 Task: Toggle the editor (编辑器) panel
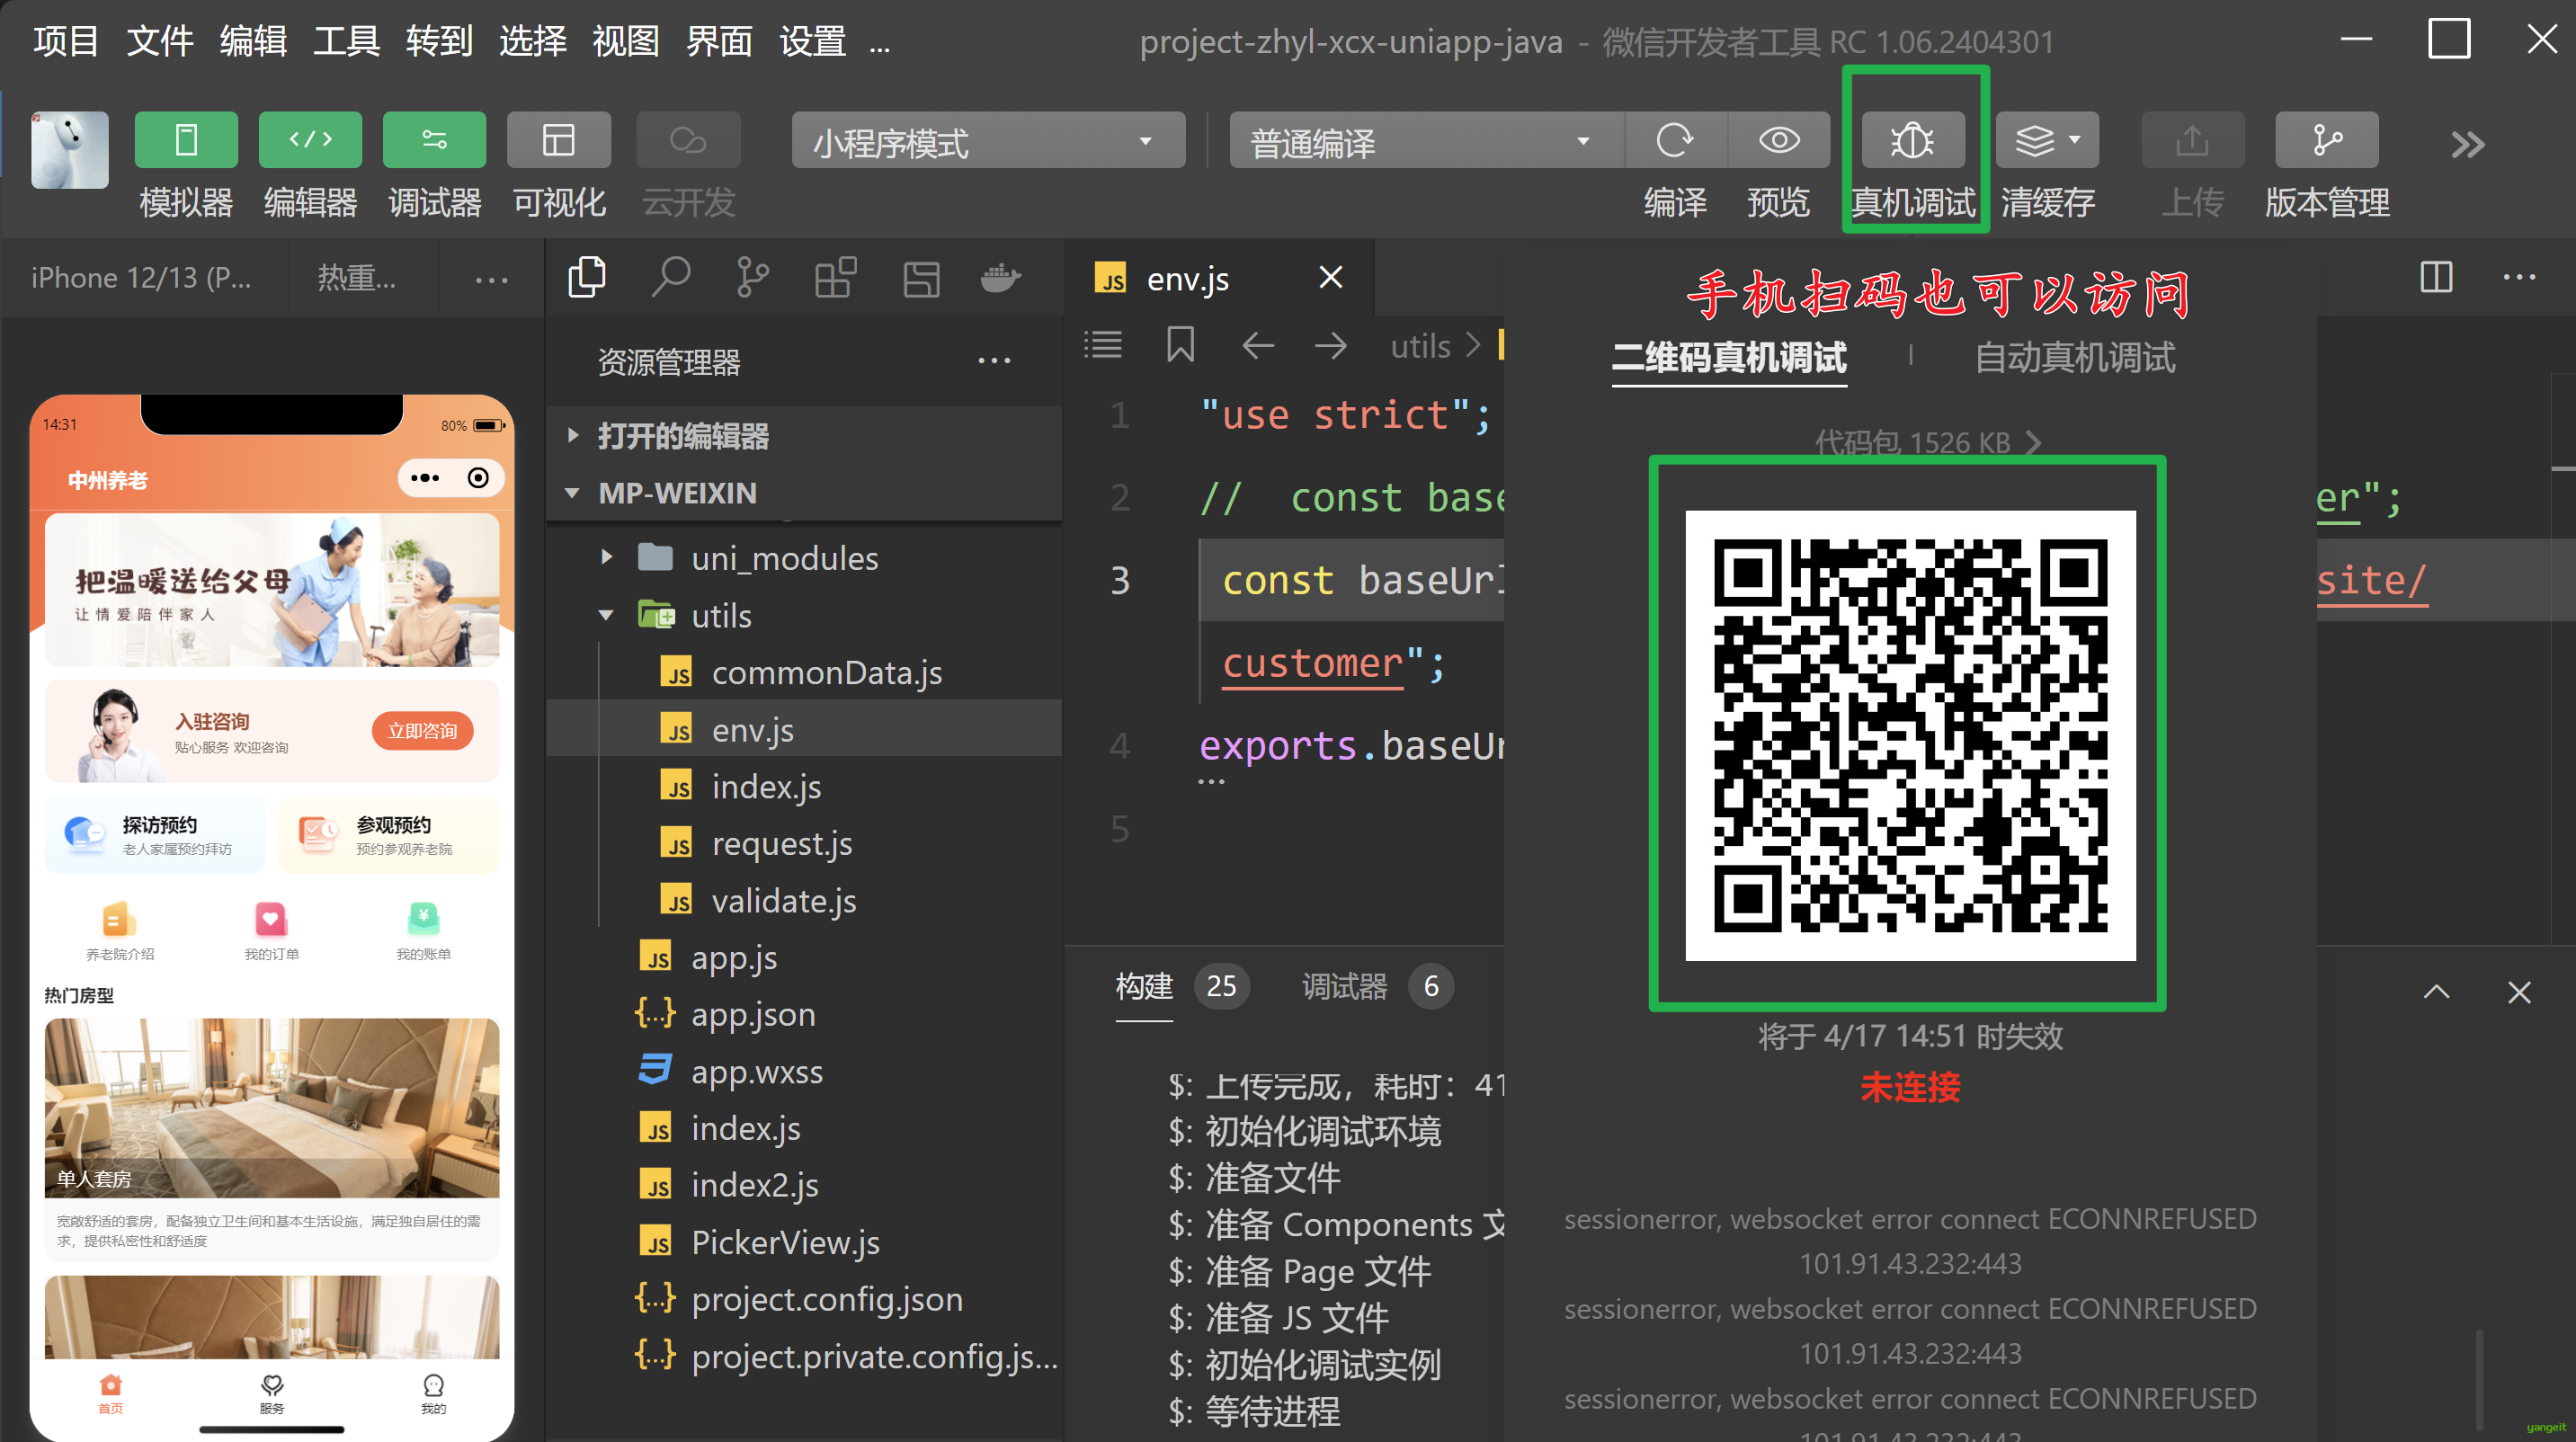click(310, 140)
